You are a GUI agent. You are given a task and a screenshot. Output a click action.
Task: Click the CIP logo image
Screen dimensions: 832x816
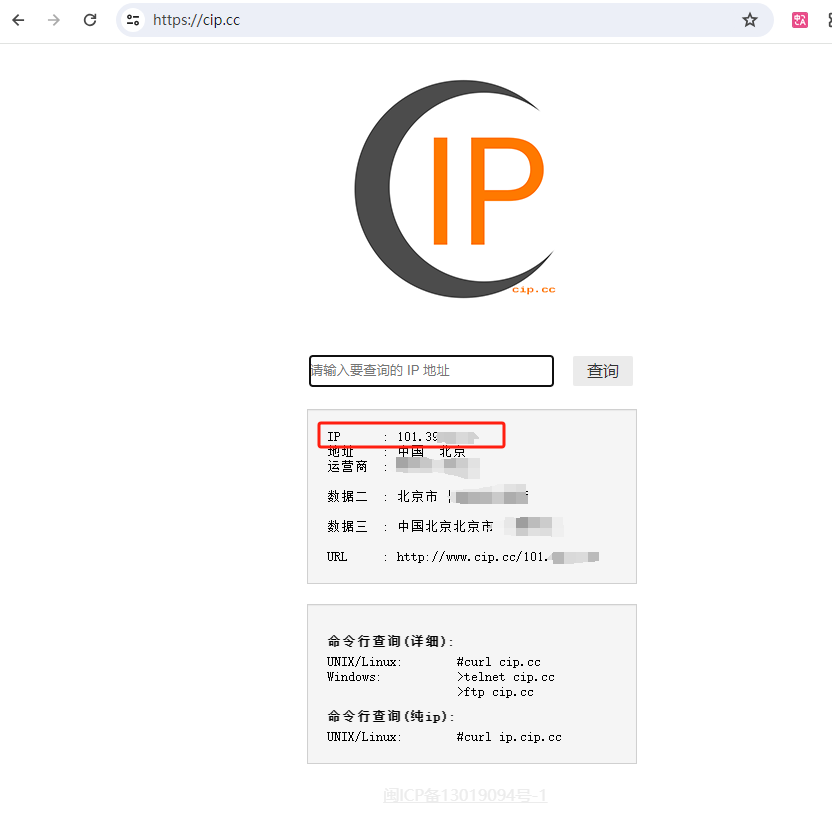pyautogui.click(x=456, y=189)
